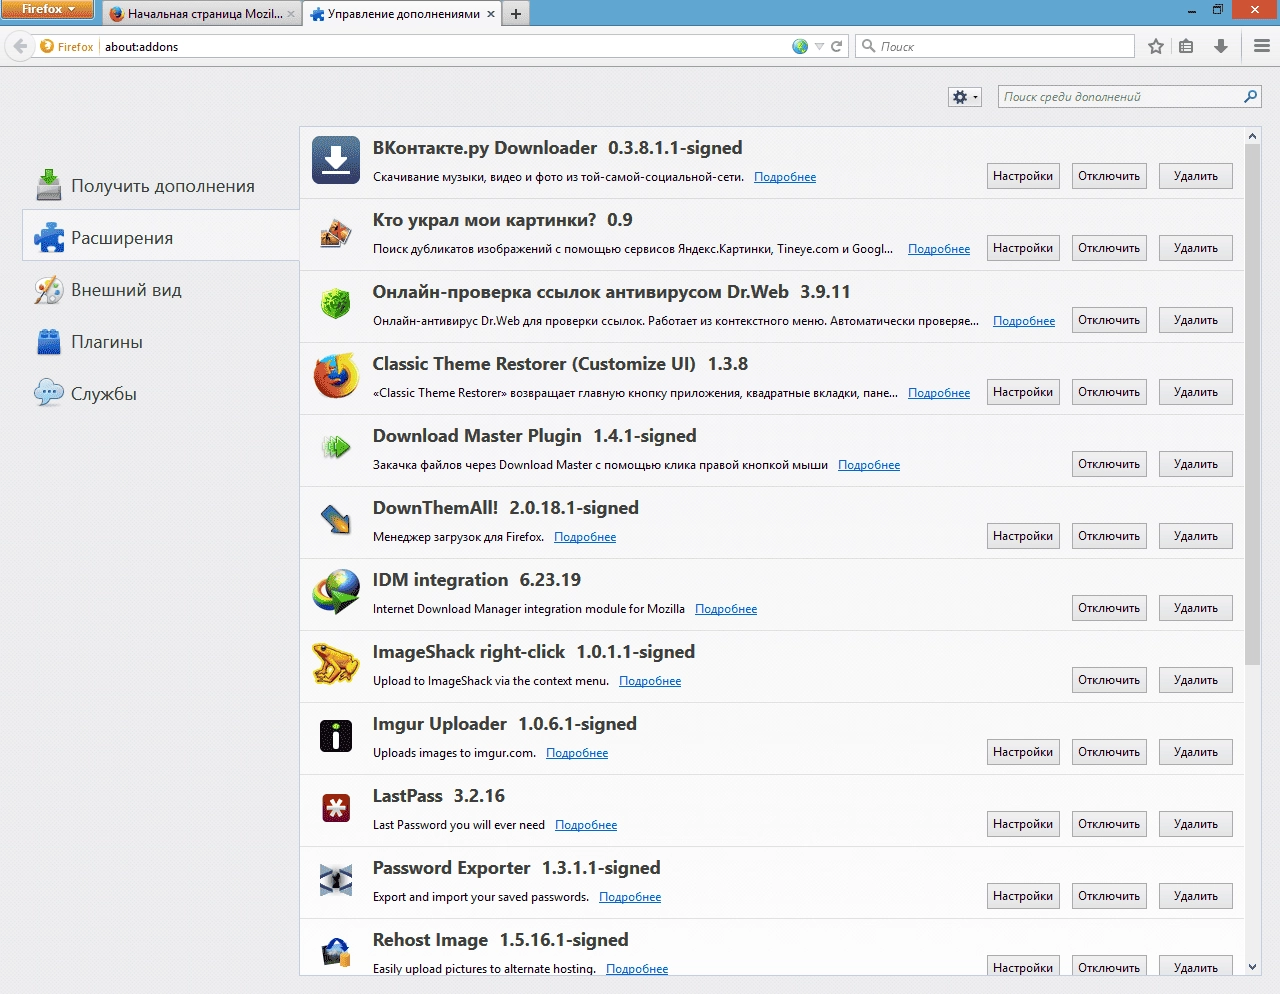Switch to Внешний вид category
1280x994 pixels.
click(x=161, y=290)
